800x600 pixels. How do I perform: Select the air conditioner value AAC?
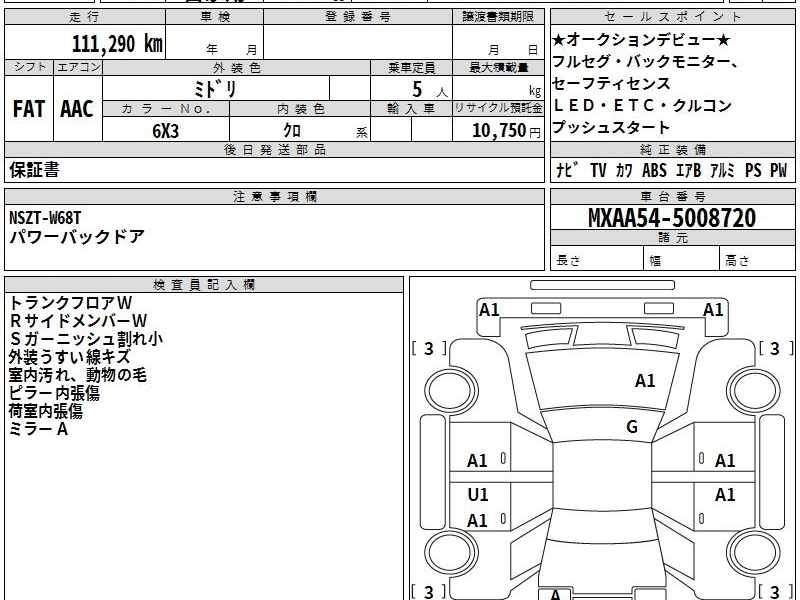click(x=77, y=109)
